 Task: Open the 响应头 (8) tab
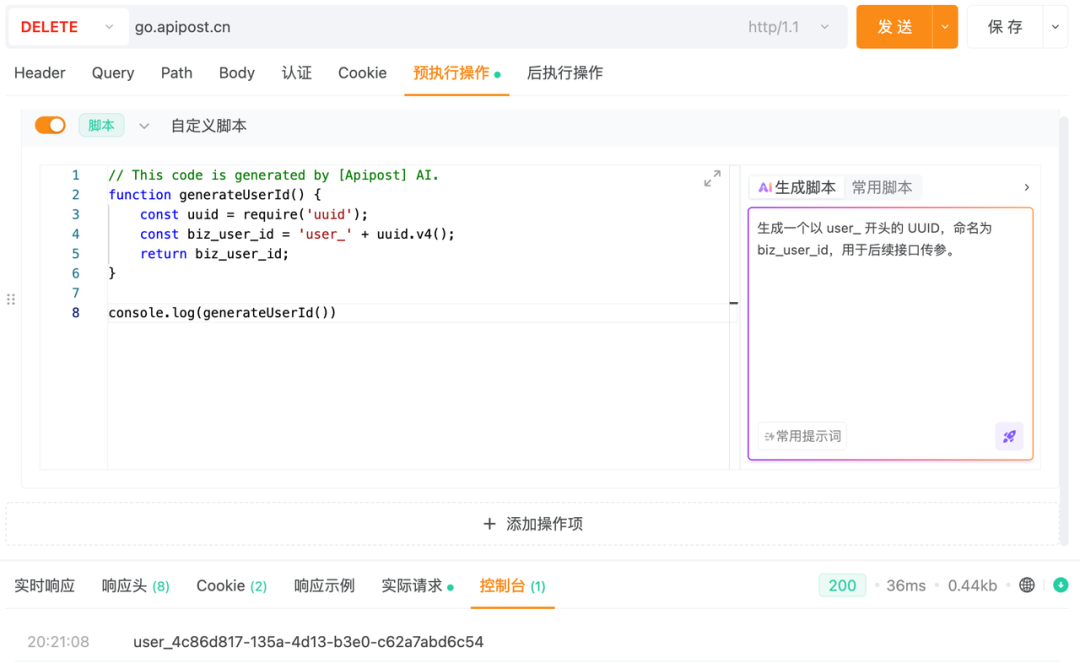tap(136, 586)
